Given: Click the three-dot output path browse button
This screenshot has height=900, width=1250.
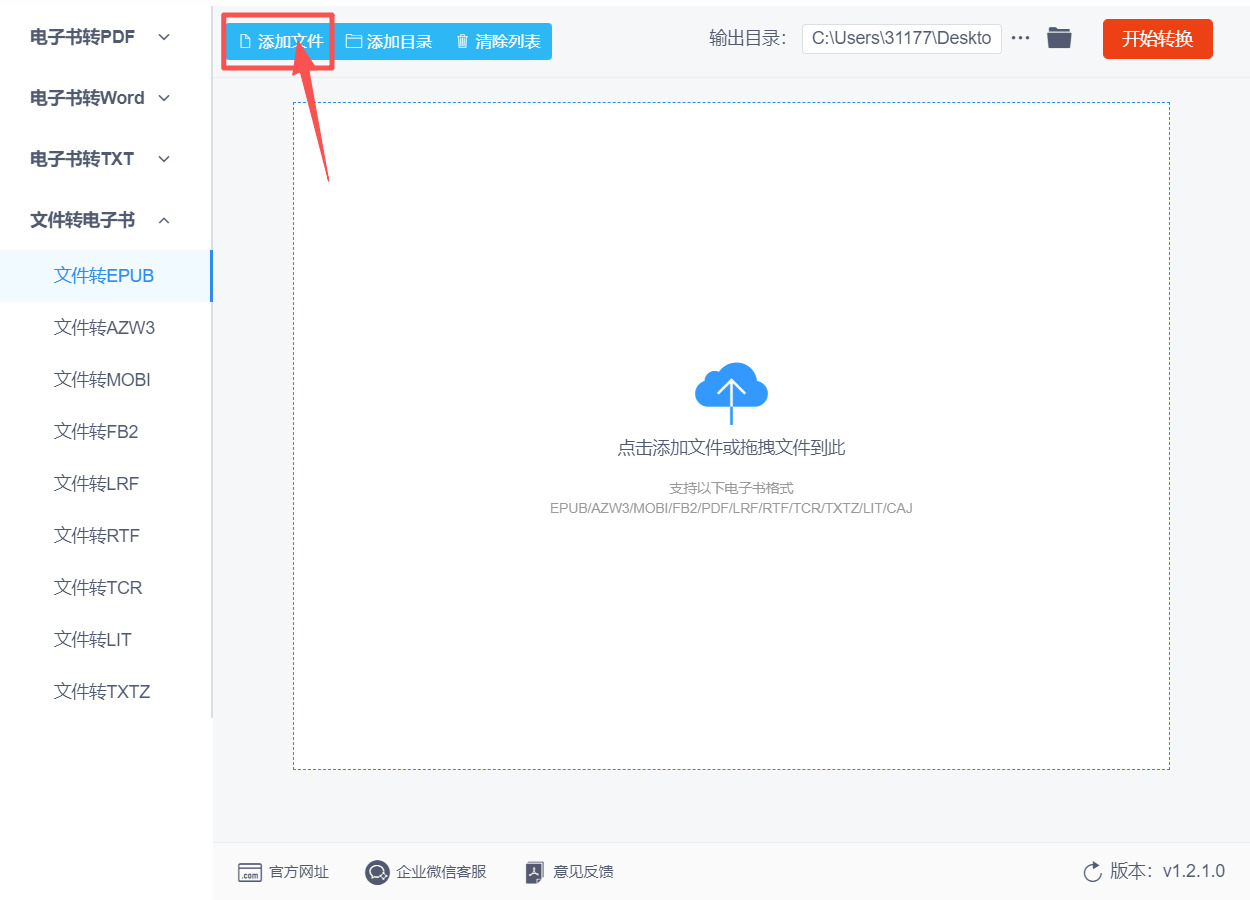Looking at the screenshot, I should coord(1020,38).
